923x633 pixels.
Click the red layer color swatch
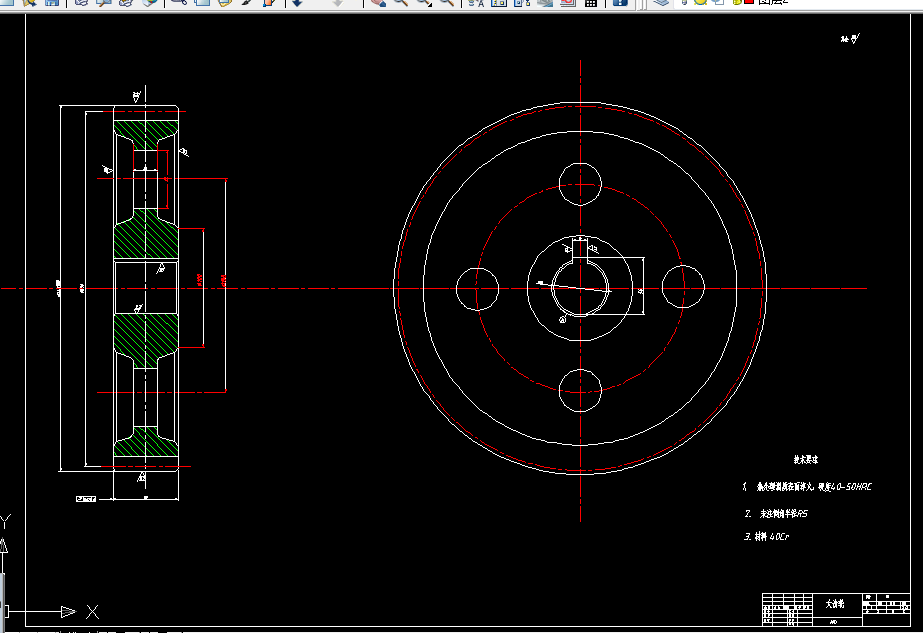point(749,2)
